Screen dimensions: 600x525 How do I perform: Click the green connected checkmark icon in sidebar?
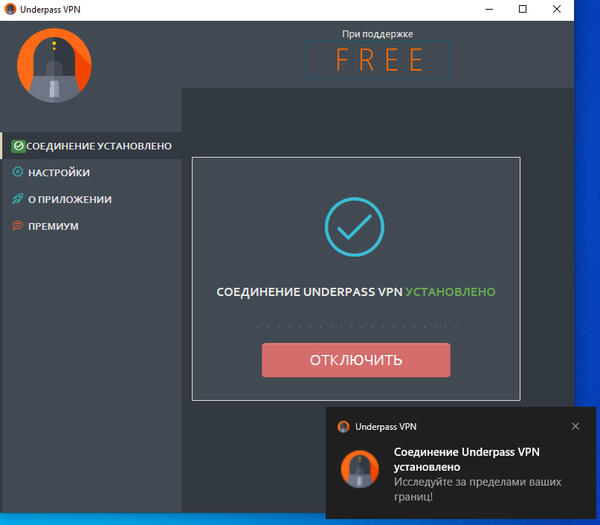coord(18,146)
